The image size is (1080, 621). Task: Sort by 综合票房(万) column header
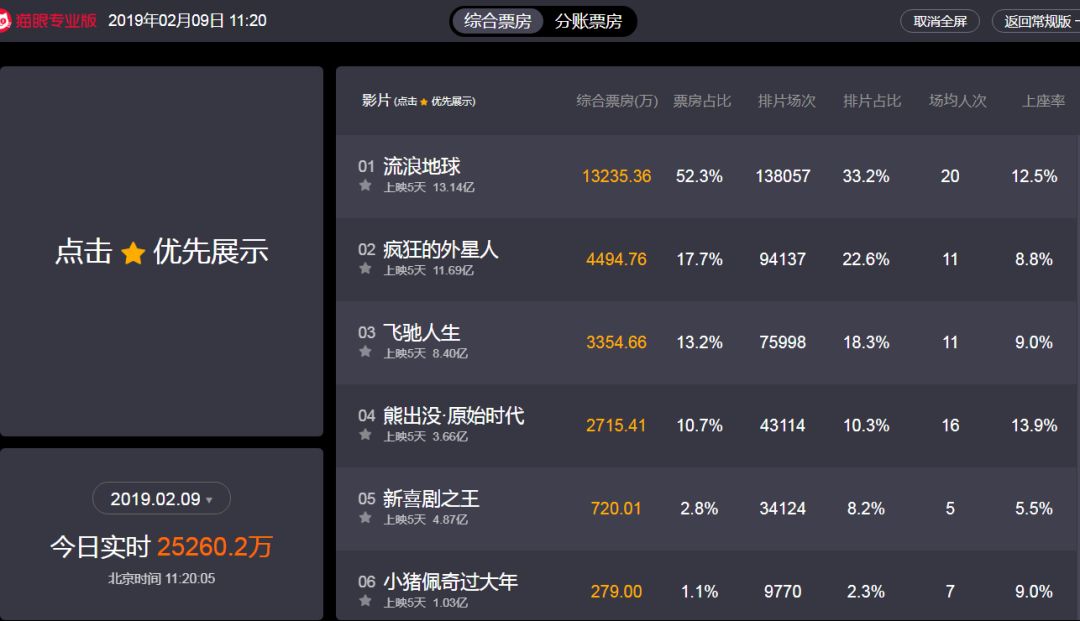pyautogui.click(x=617, y=101)
